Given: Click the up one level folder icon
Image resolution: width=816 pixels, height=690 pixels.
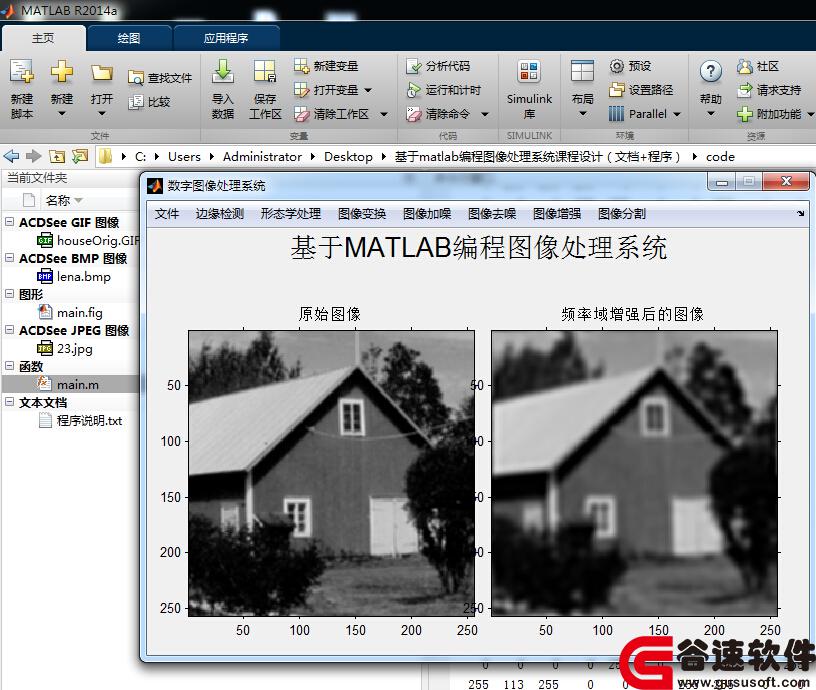Looking at the screenshot, I should [x=57, y=156].
